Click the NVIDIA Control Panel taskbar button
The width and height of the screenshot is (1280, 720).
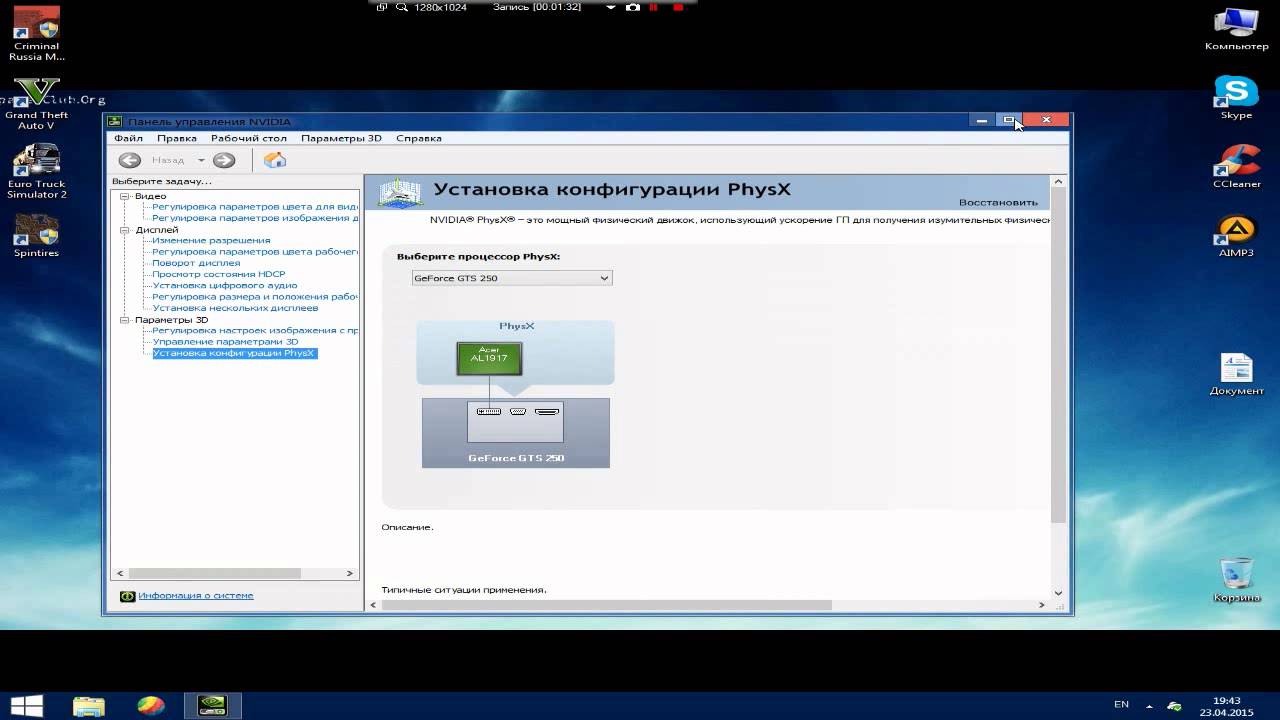tap(212, 706)
